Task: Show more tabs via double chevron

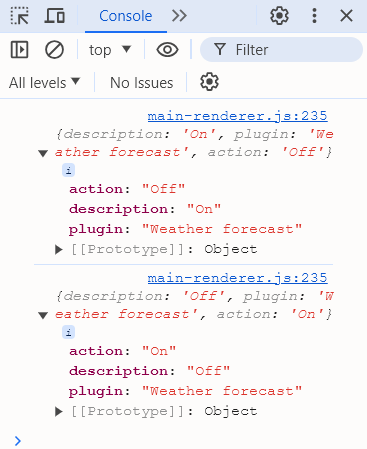Action: pos(179,16)
